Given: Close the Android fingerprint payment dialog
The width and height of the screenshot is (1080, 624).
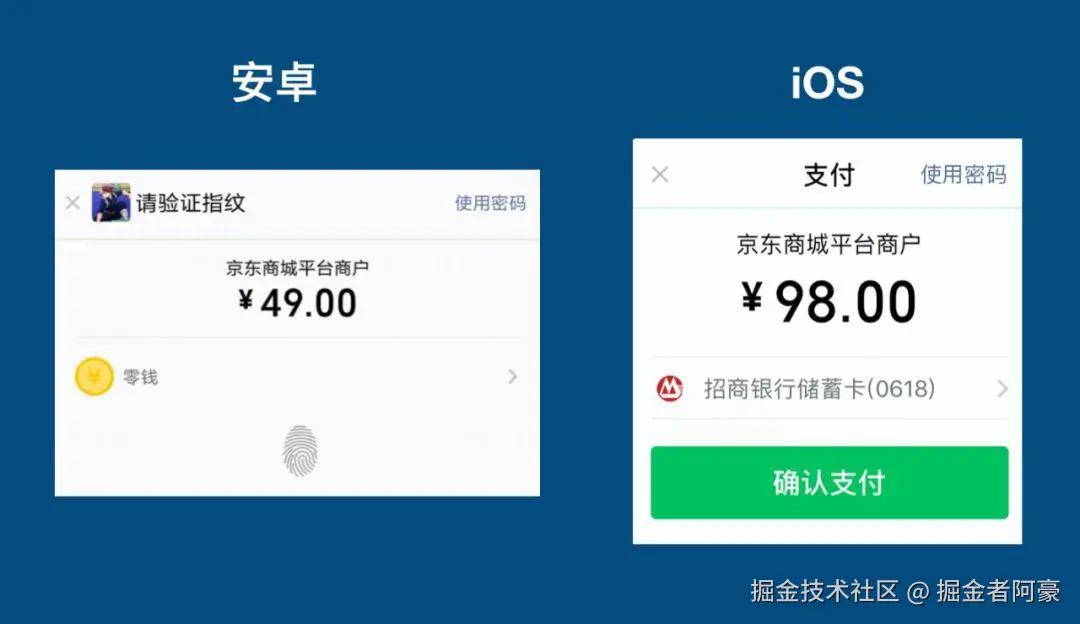Looking at the screenshot, I should tap(72, 202).
